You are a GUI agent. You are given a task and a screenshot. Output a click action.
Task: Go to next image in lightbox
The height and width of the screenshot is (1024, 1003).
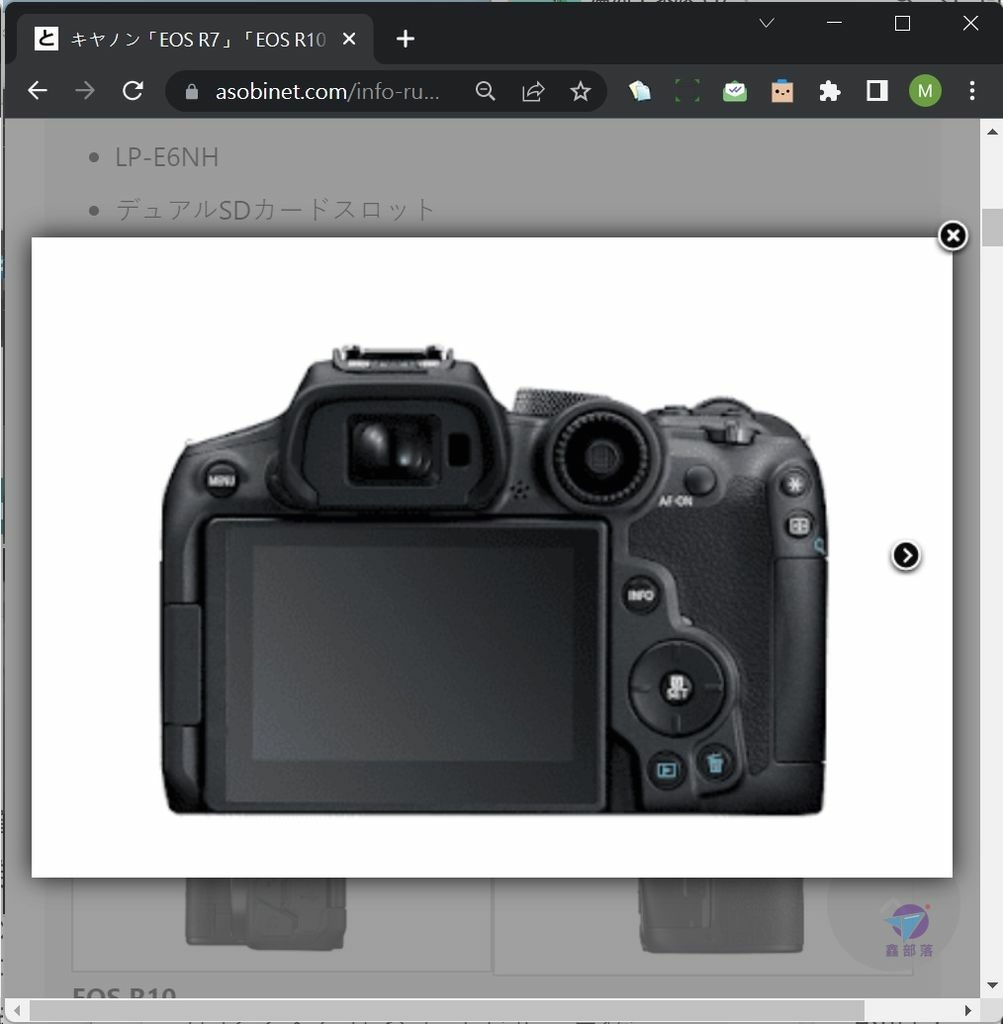click(906, 556)
